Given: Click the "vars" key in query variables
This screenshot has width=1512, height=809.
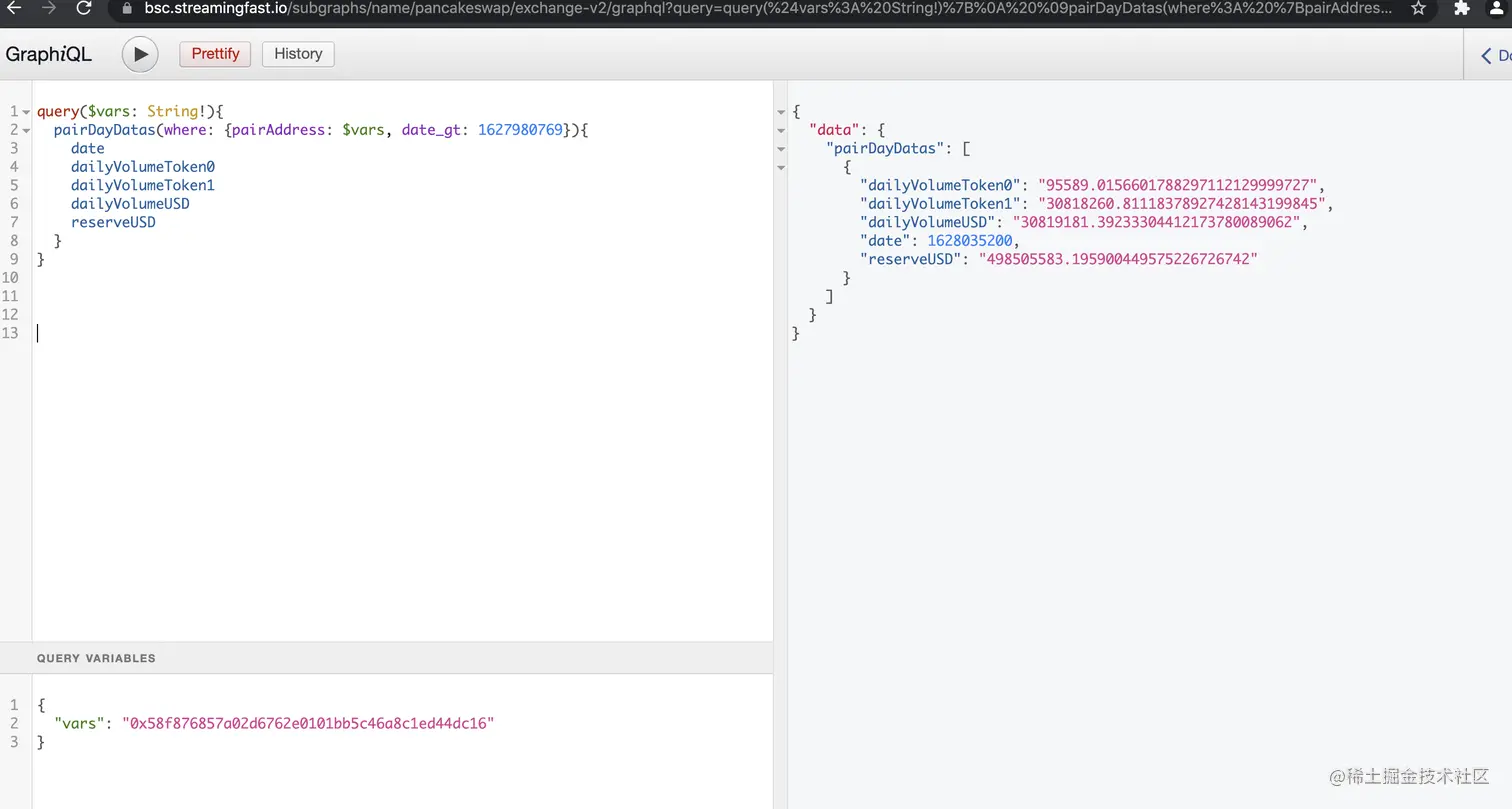Looking at the screenshot, I should (x=80, y=723).
